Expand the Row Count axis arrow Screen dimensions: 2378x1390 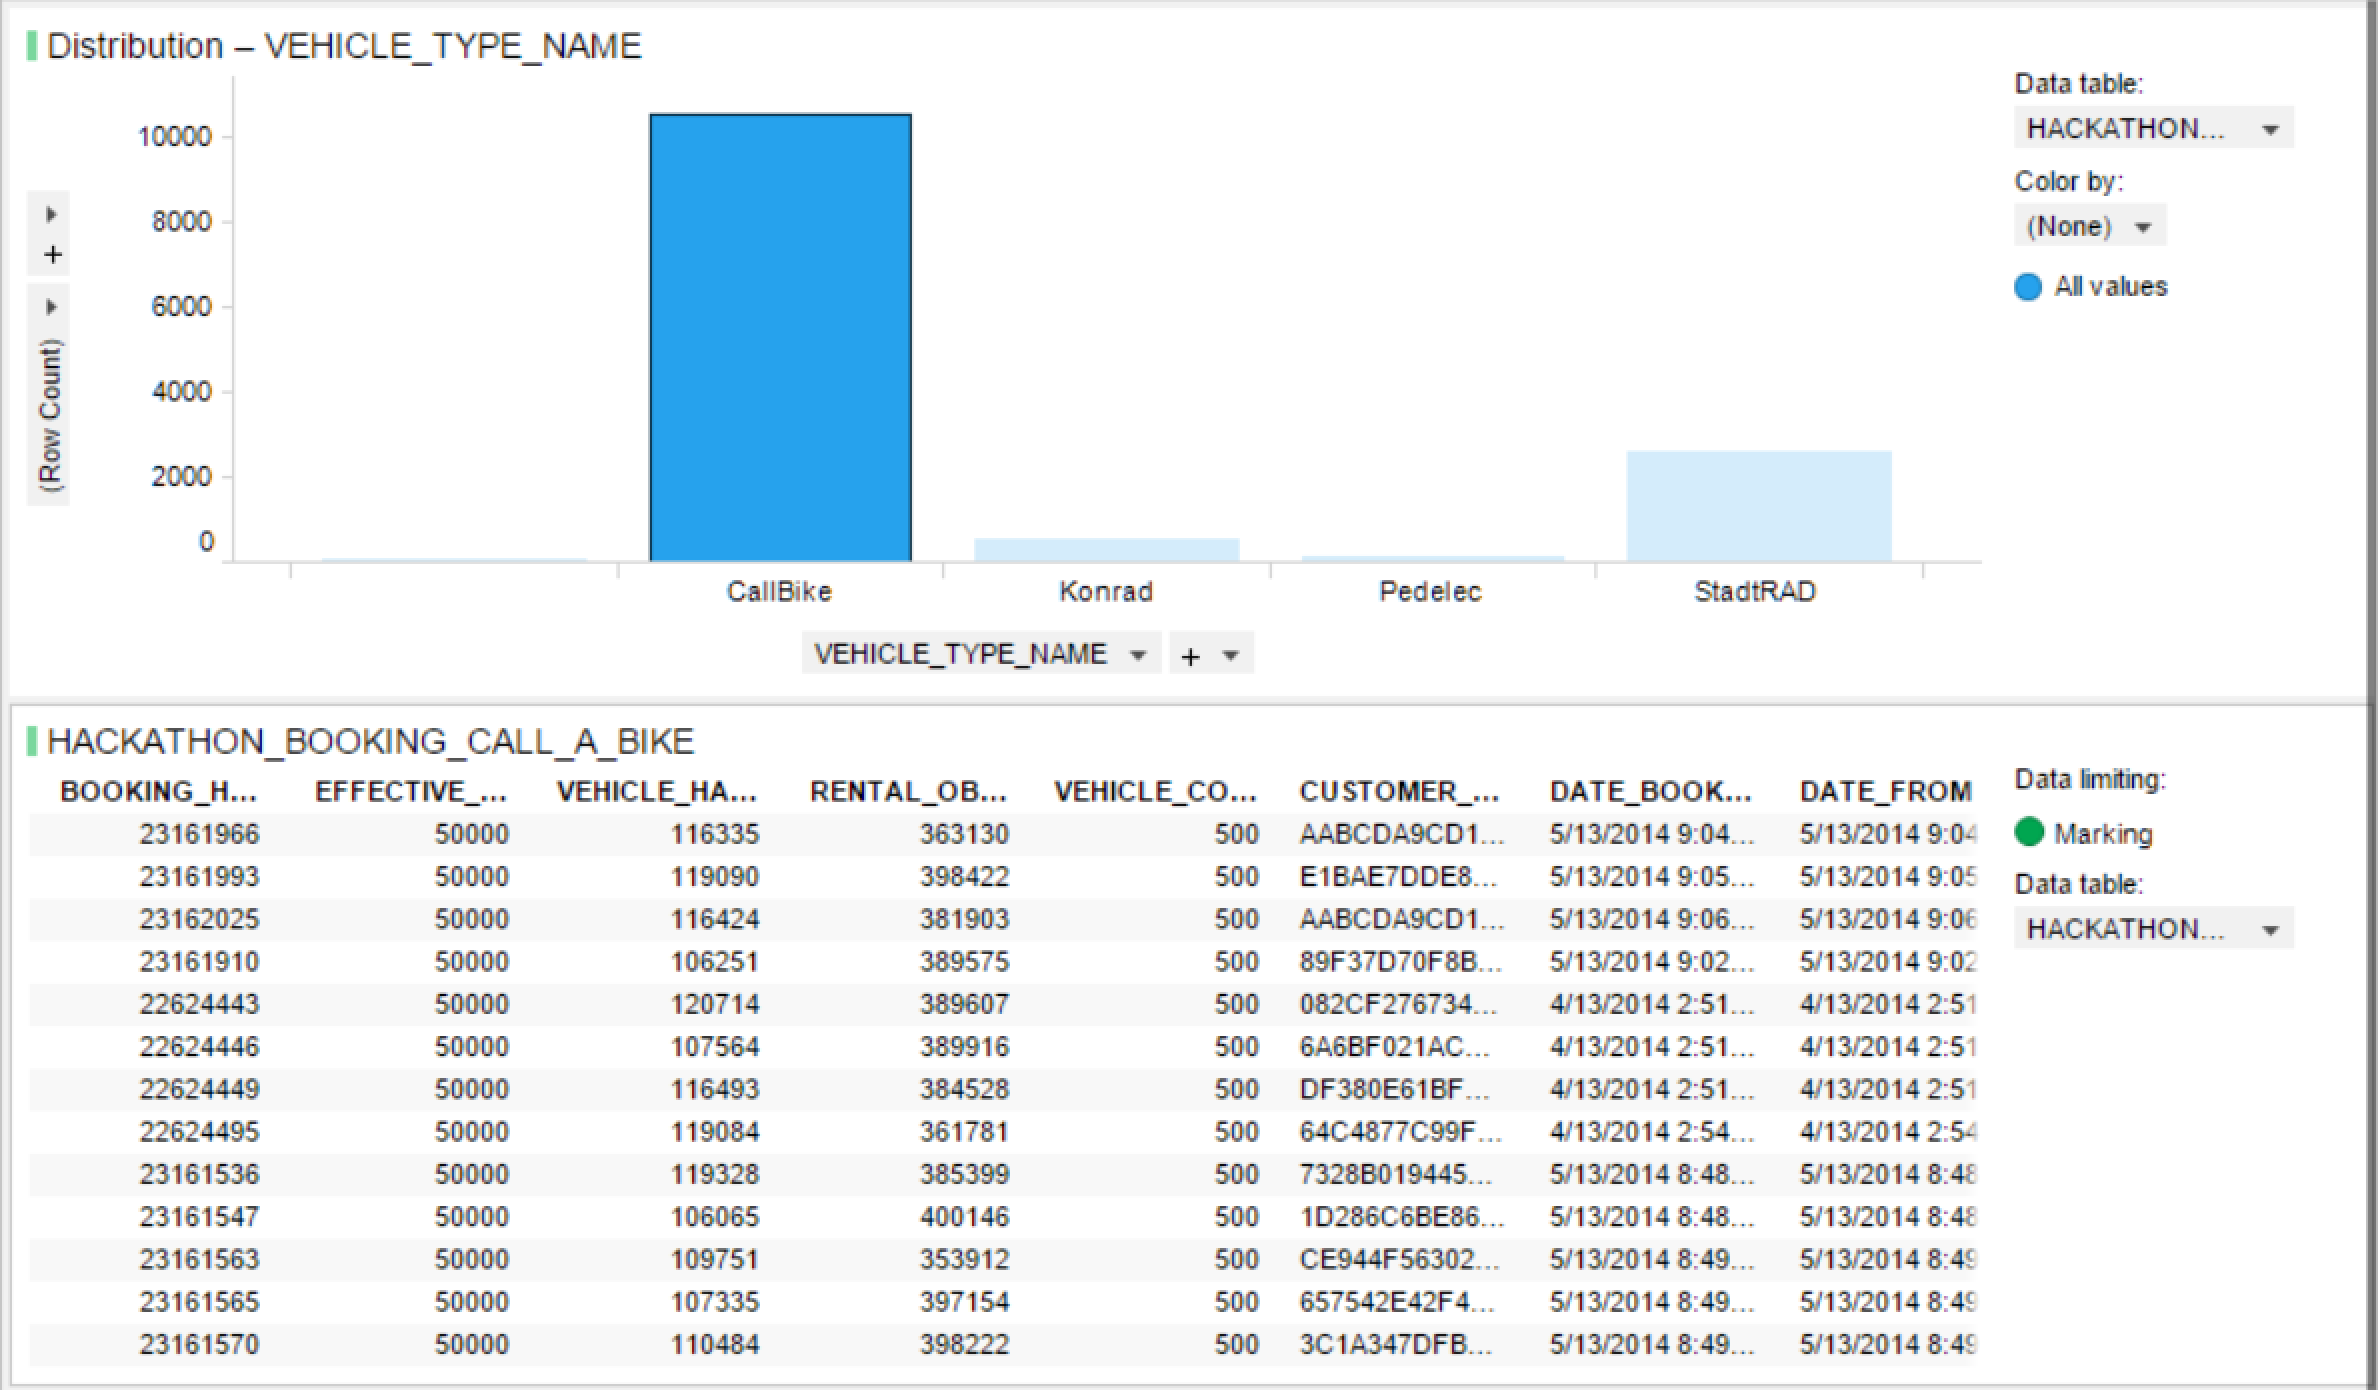point(51,307)
